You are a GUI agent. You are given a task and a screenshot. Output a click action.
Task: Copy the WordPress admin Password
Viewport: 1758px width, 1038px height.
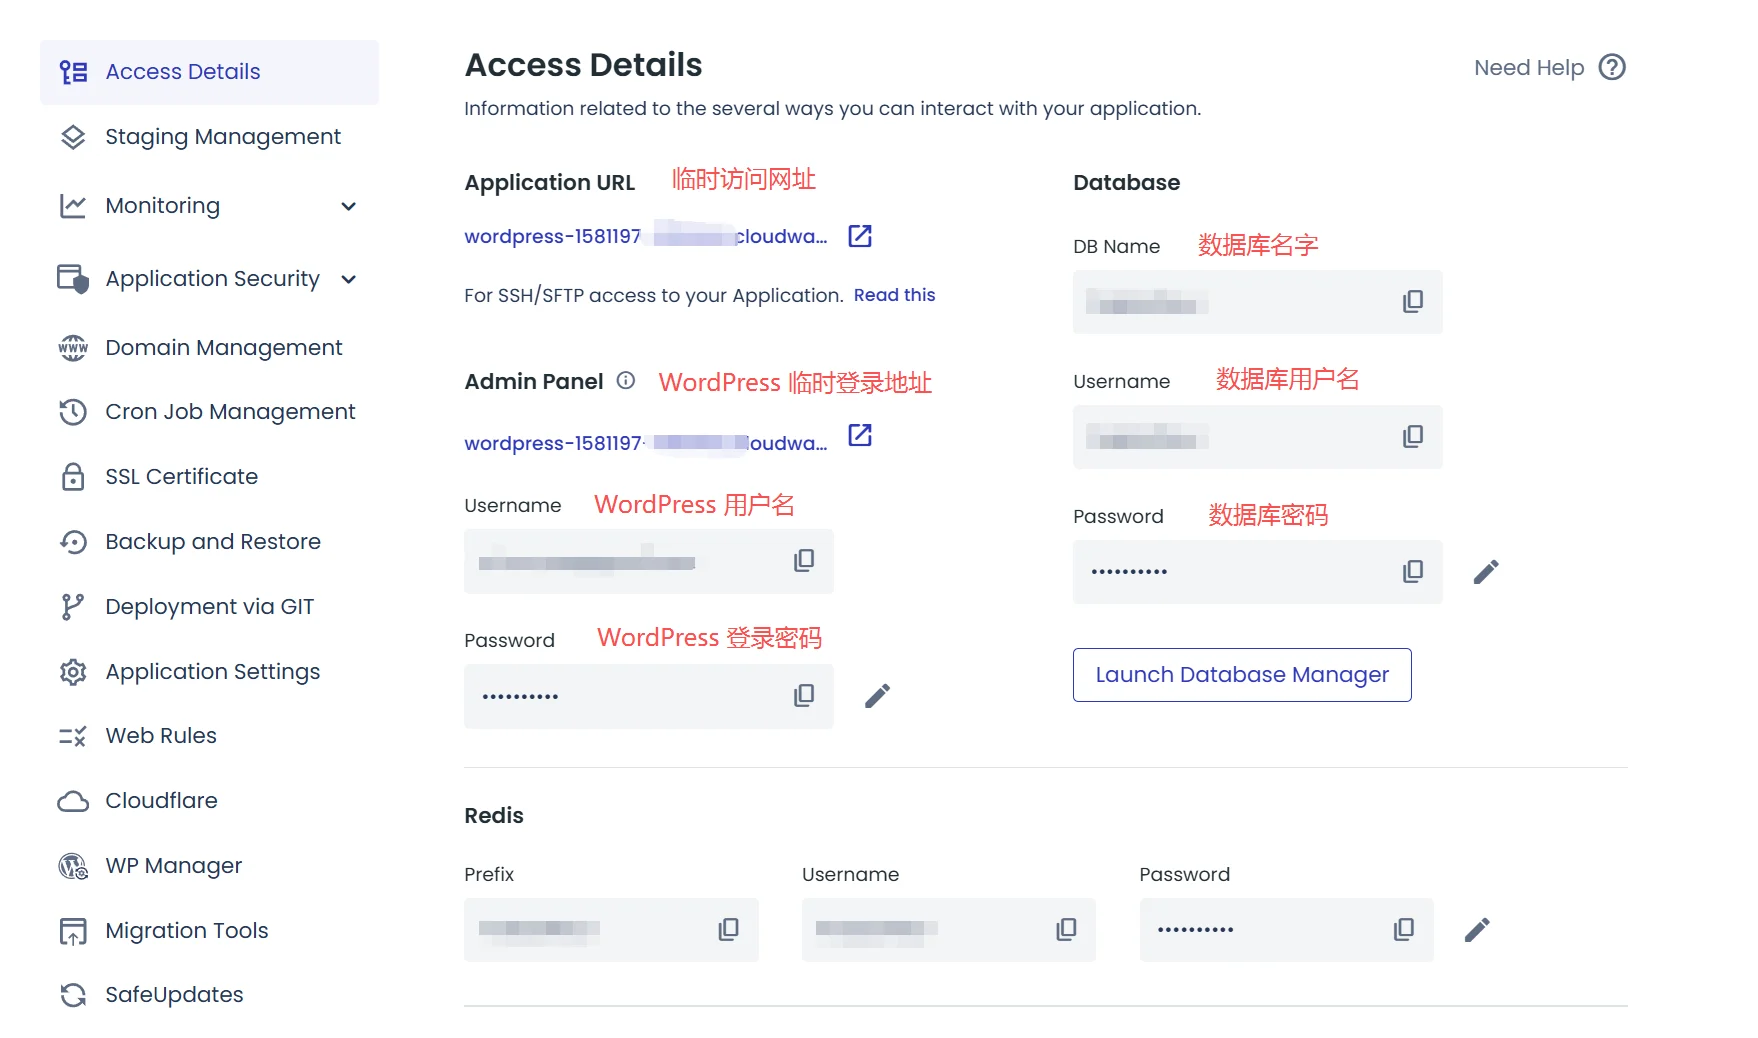click(x=803, y=695)
